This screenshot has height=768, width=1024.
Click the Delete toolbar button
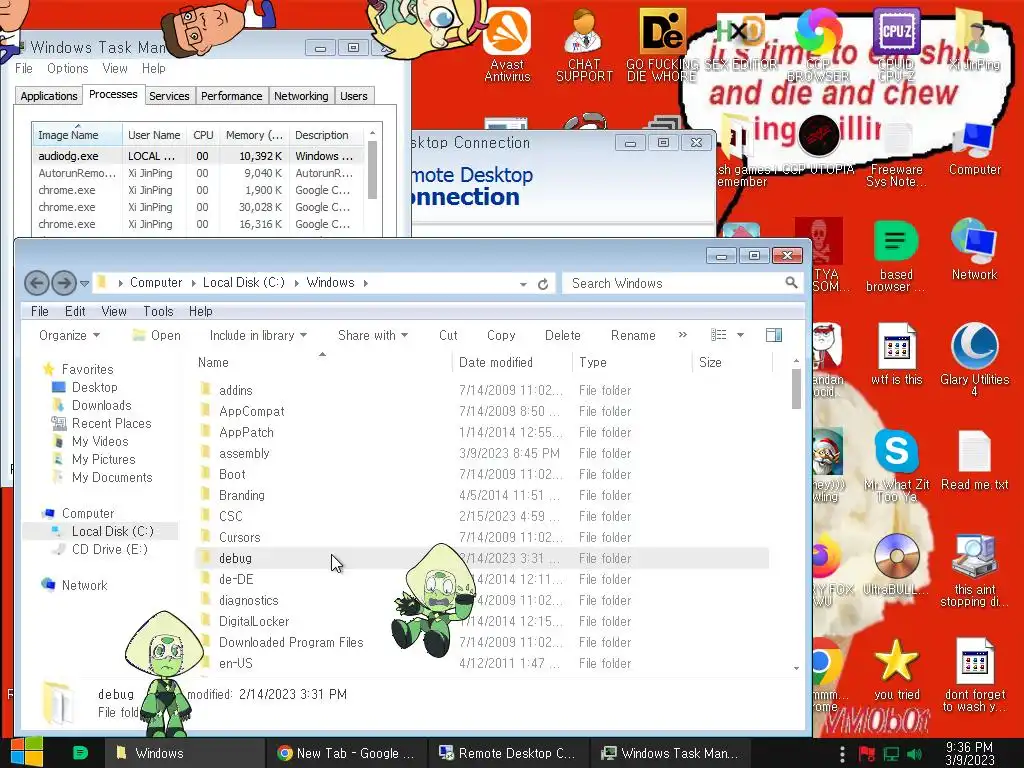point(562,335)
